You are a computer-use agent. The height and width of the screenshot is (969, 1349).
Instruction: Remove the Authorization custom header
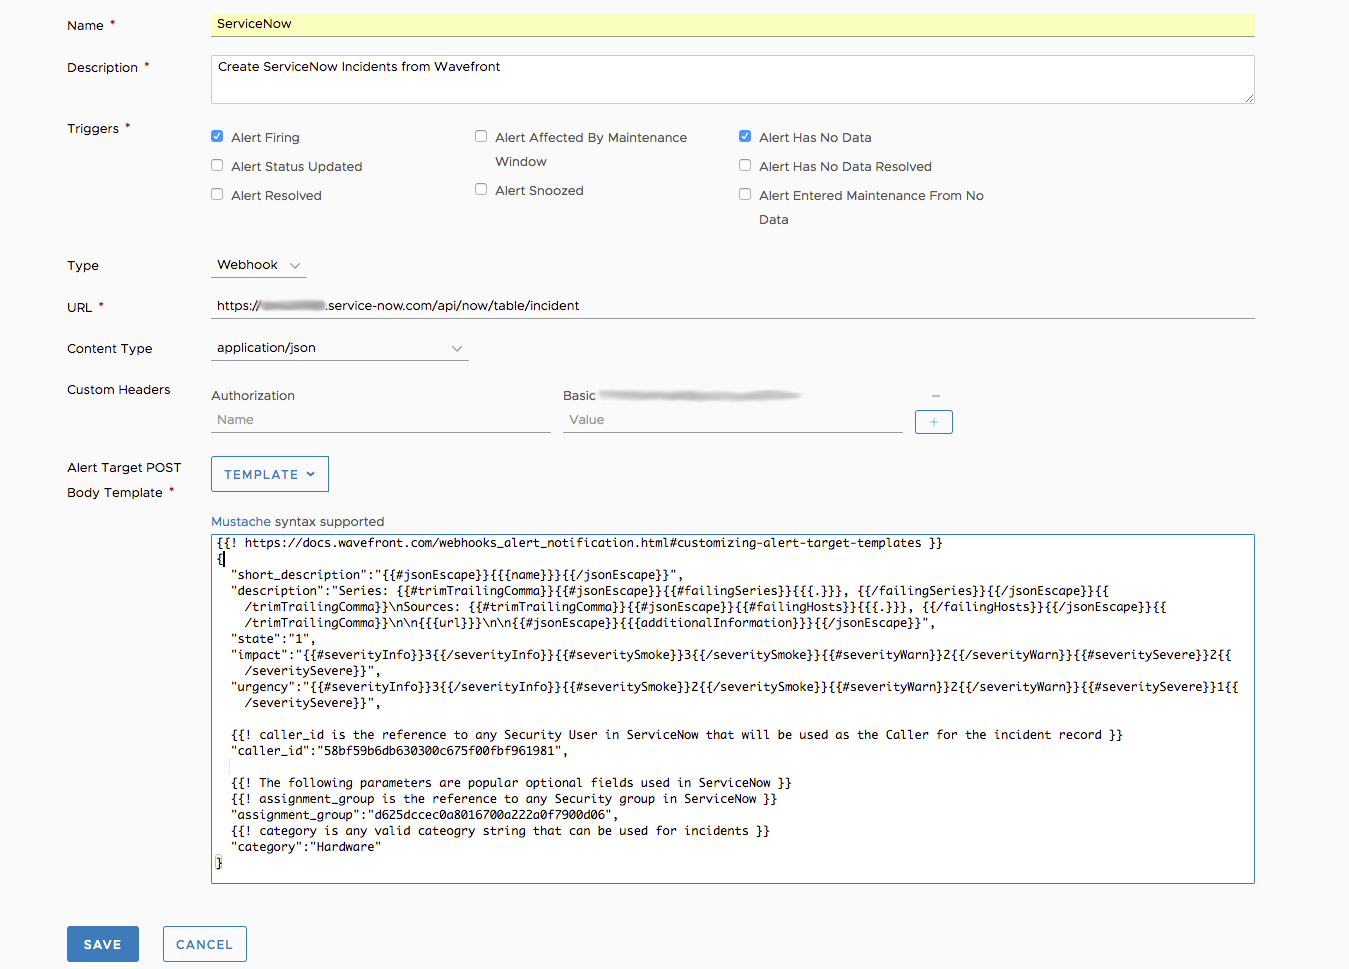coord(935,395)
